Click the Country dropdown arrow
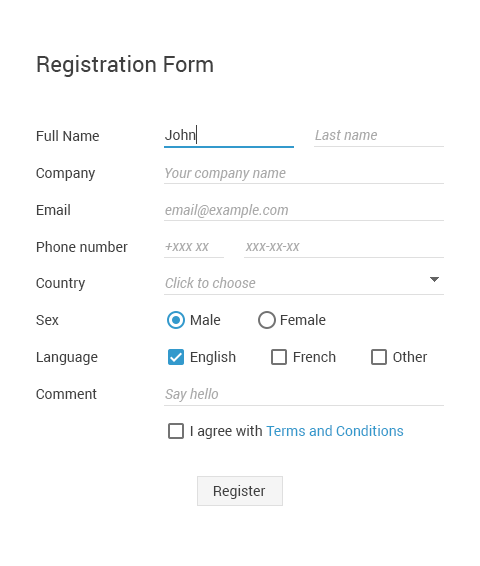 [434, 279]
